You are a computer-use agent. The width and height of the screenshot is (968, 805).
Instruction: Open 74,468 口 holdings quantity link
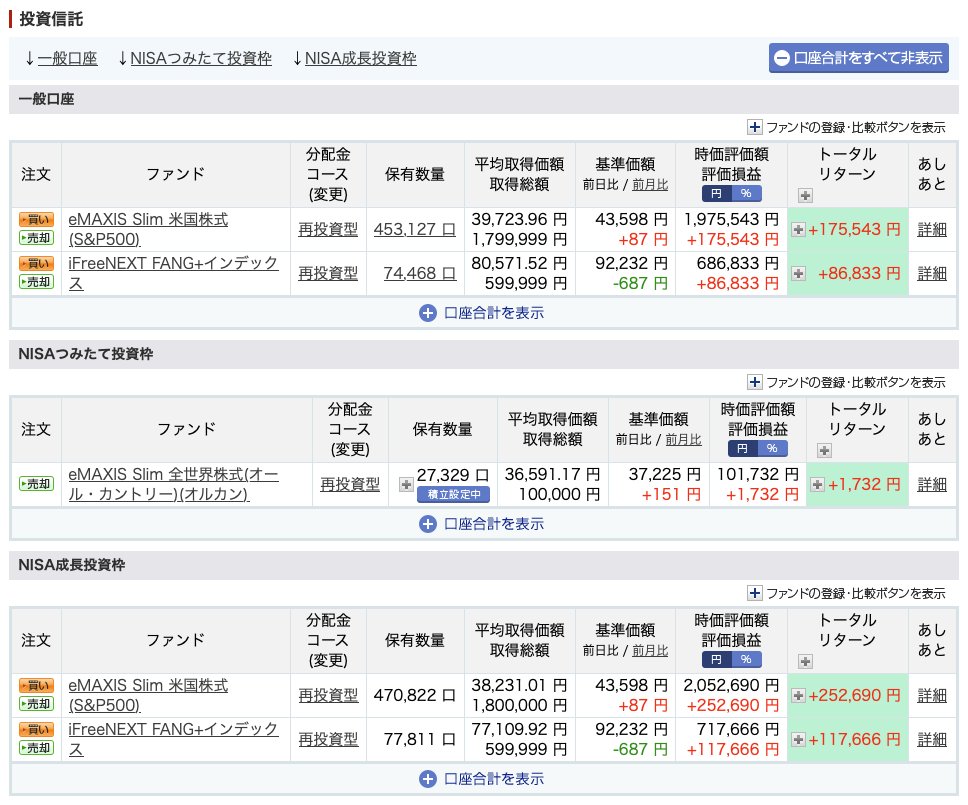point(420,273)
